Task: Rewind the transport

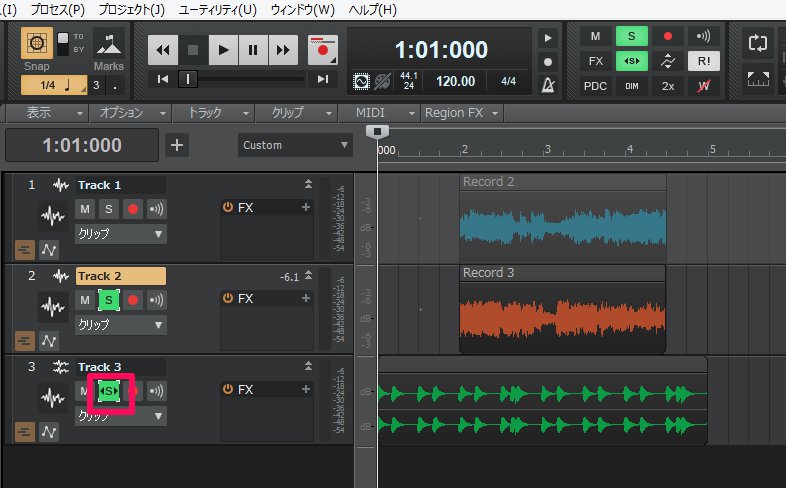Action: 163,50
